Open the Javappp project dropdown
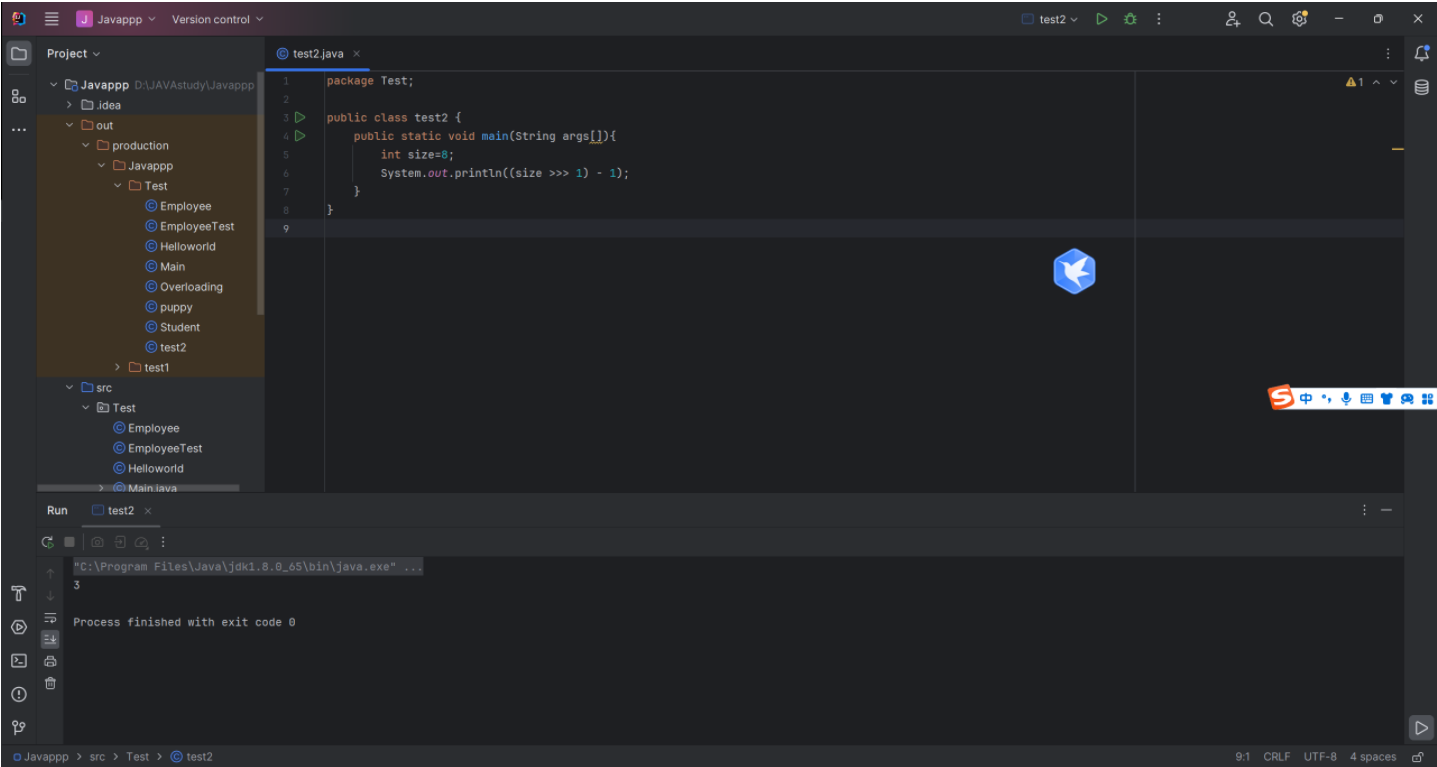1437x767 pixels. [x=117, y=19]
